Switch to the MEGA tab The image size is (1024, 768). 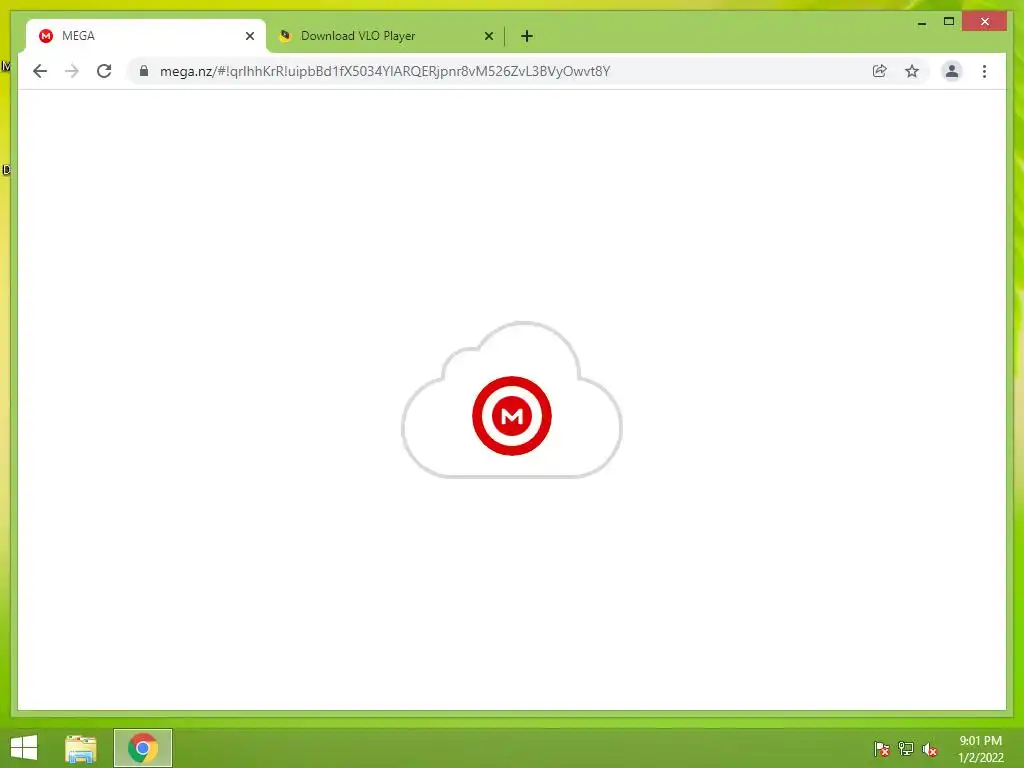pos(146,36)
